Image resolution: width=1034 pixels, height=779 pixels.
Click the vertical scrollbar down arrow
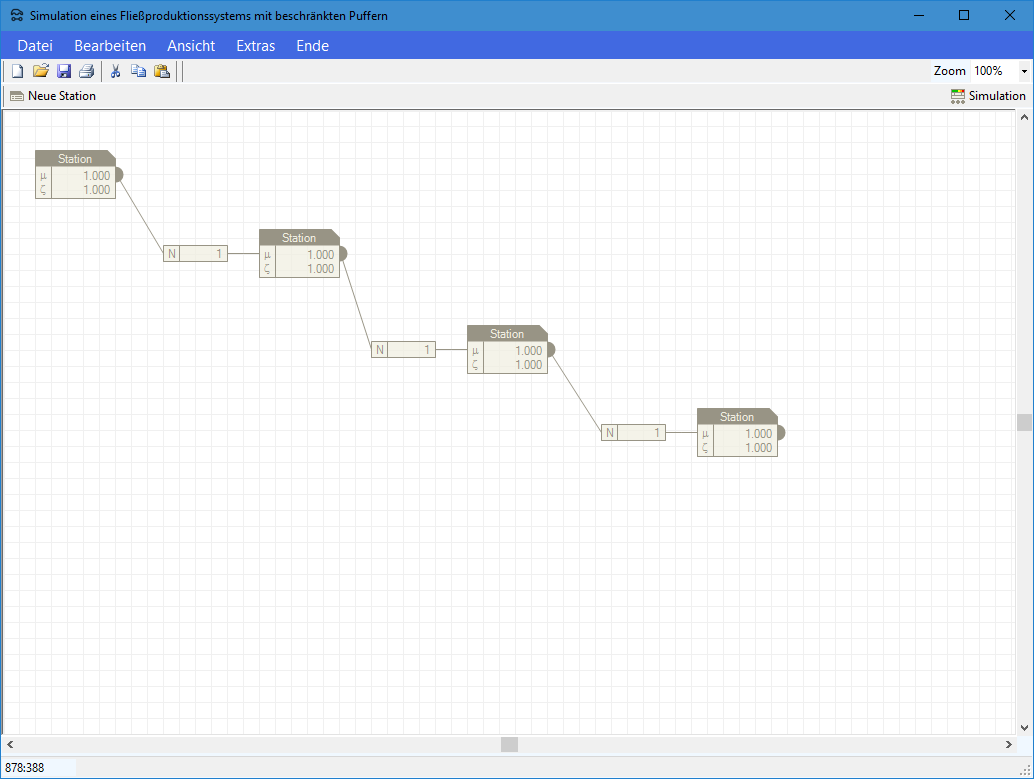click(1024, 727)
